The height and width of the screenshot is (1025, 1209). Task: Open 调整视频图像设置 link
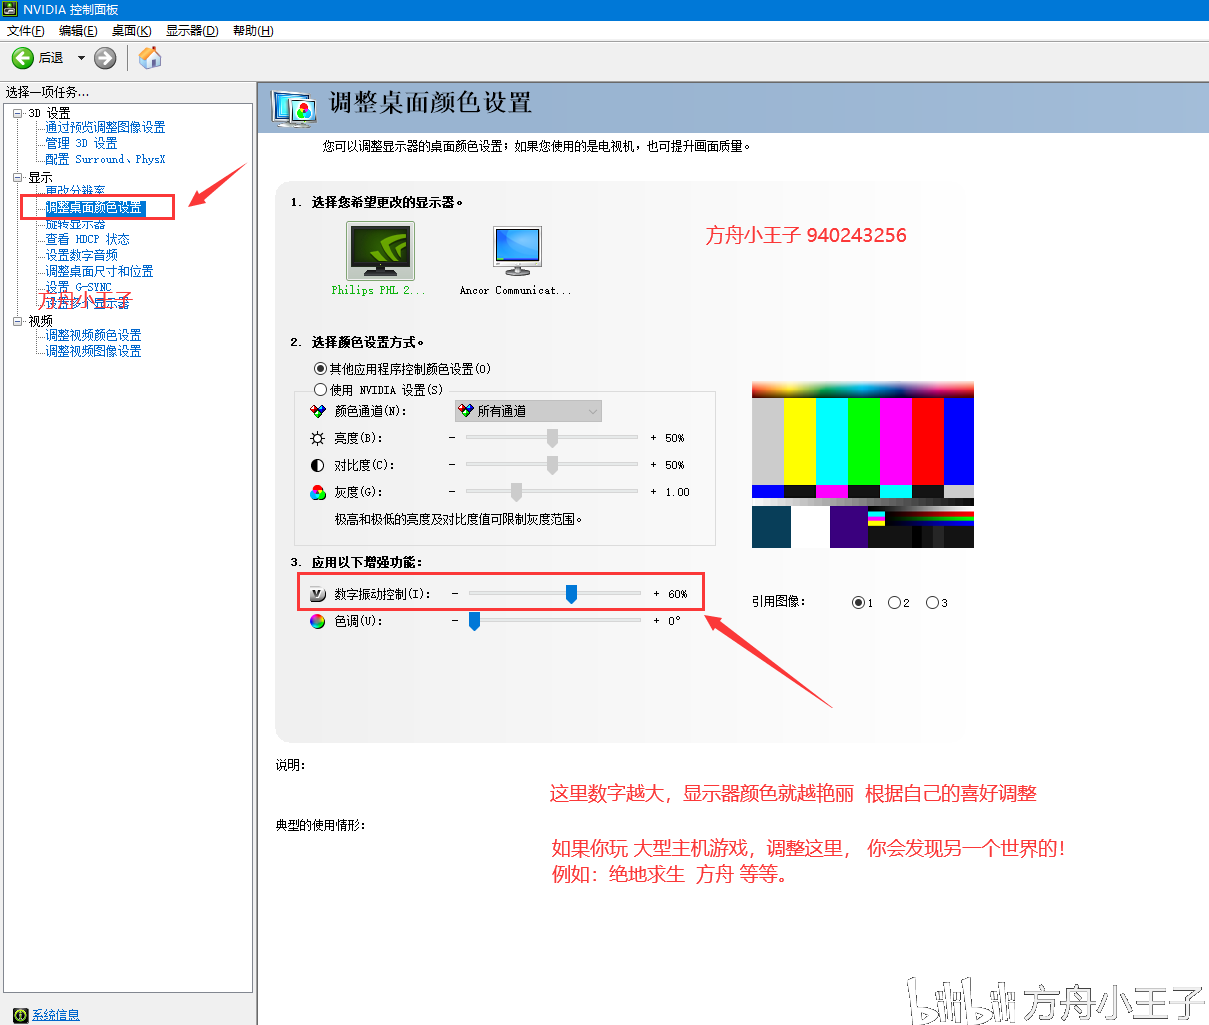tap(93, 351)
